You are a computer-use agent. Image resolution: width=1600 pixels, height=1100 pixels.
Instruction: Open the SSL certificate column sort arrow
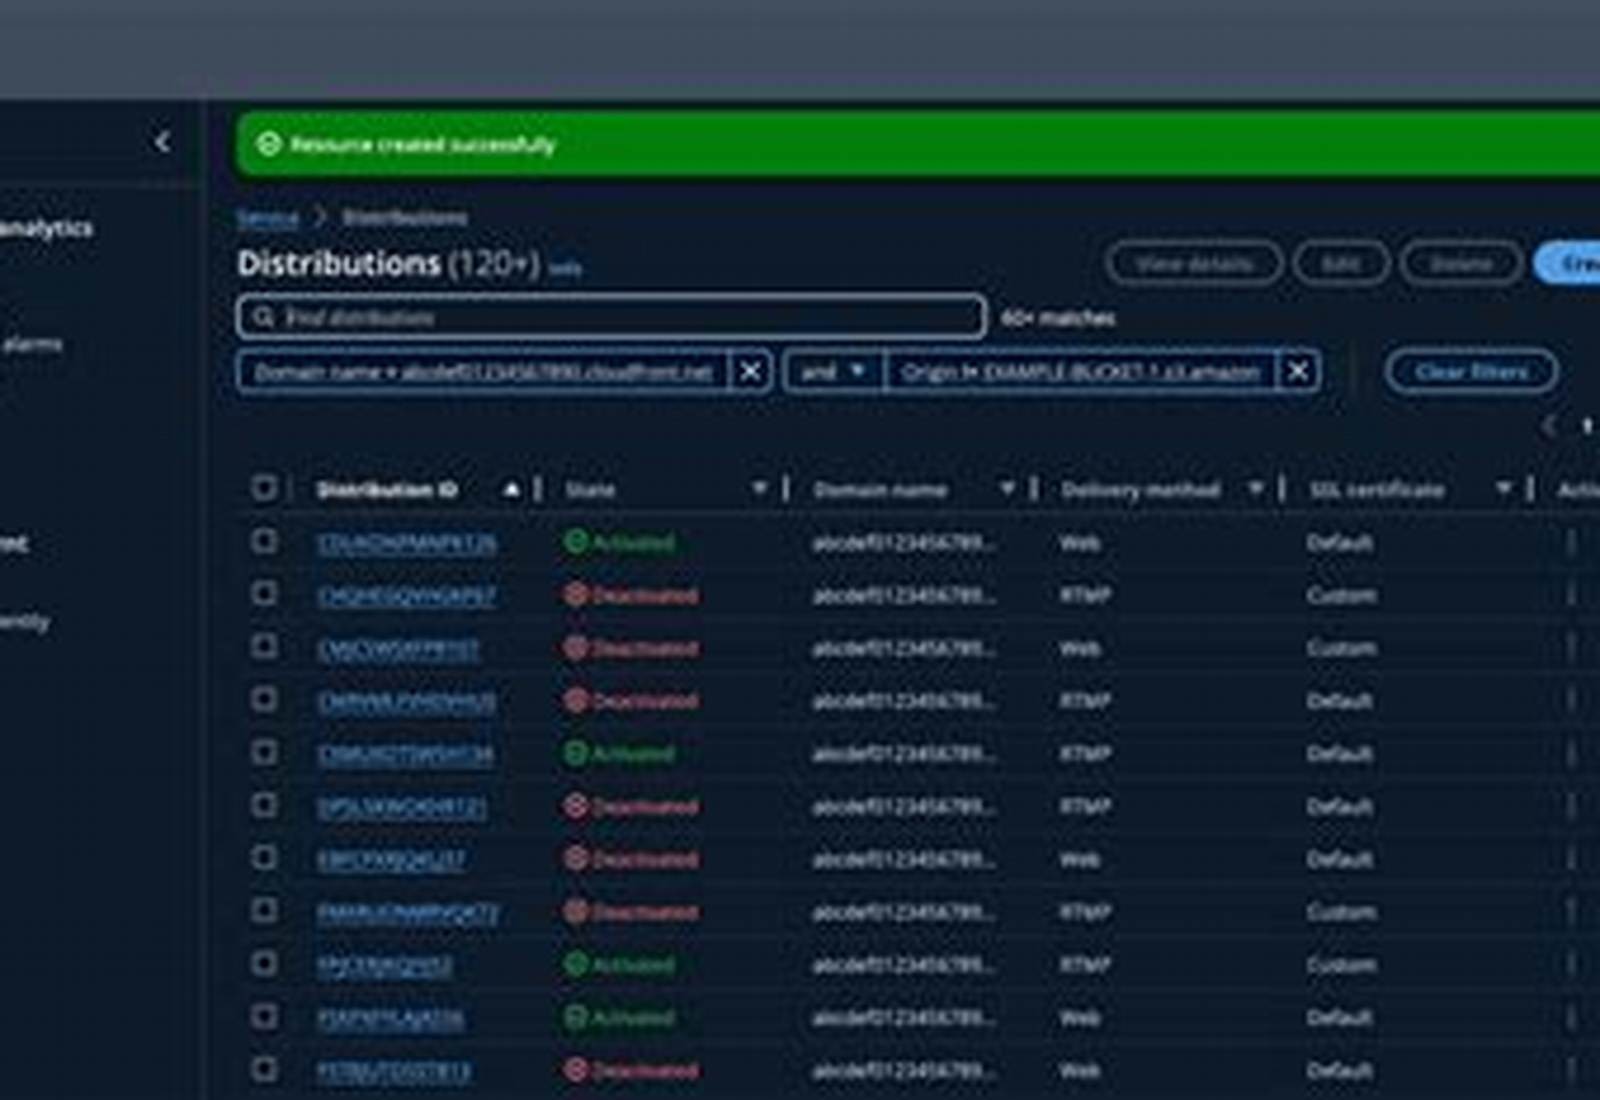(1503, 489)
